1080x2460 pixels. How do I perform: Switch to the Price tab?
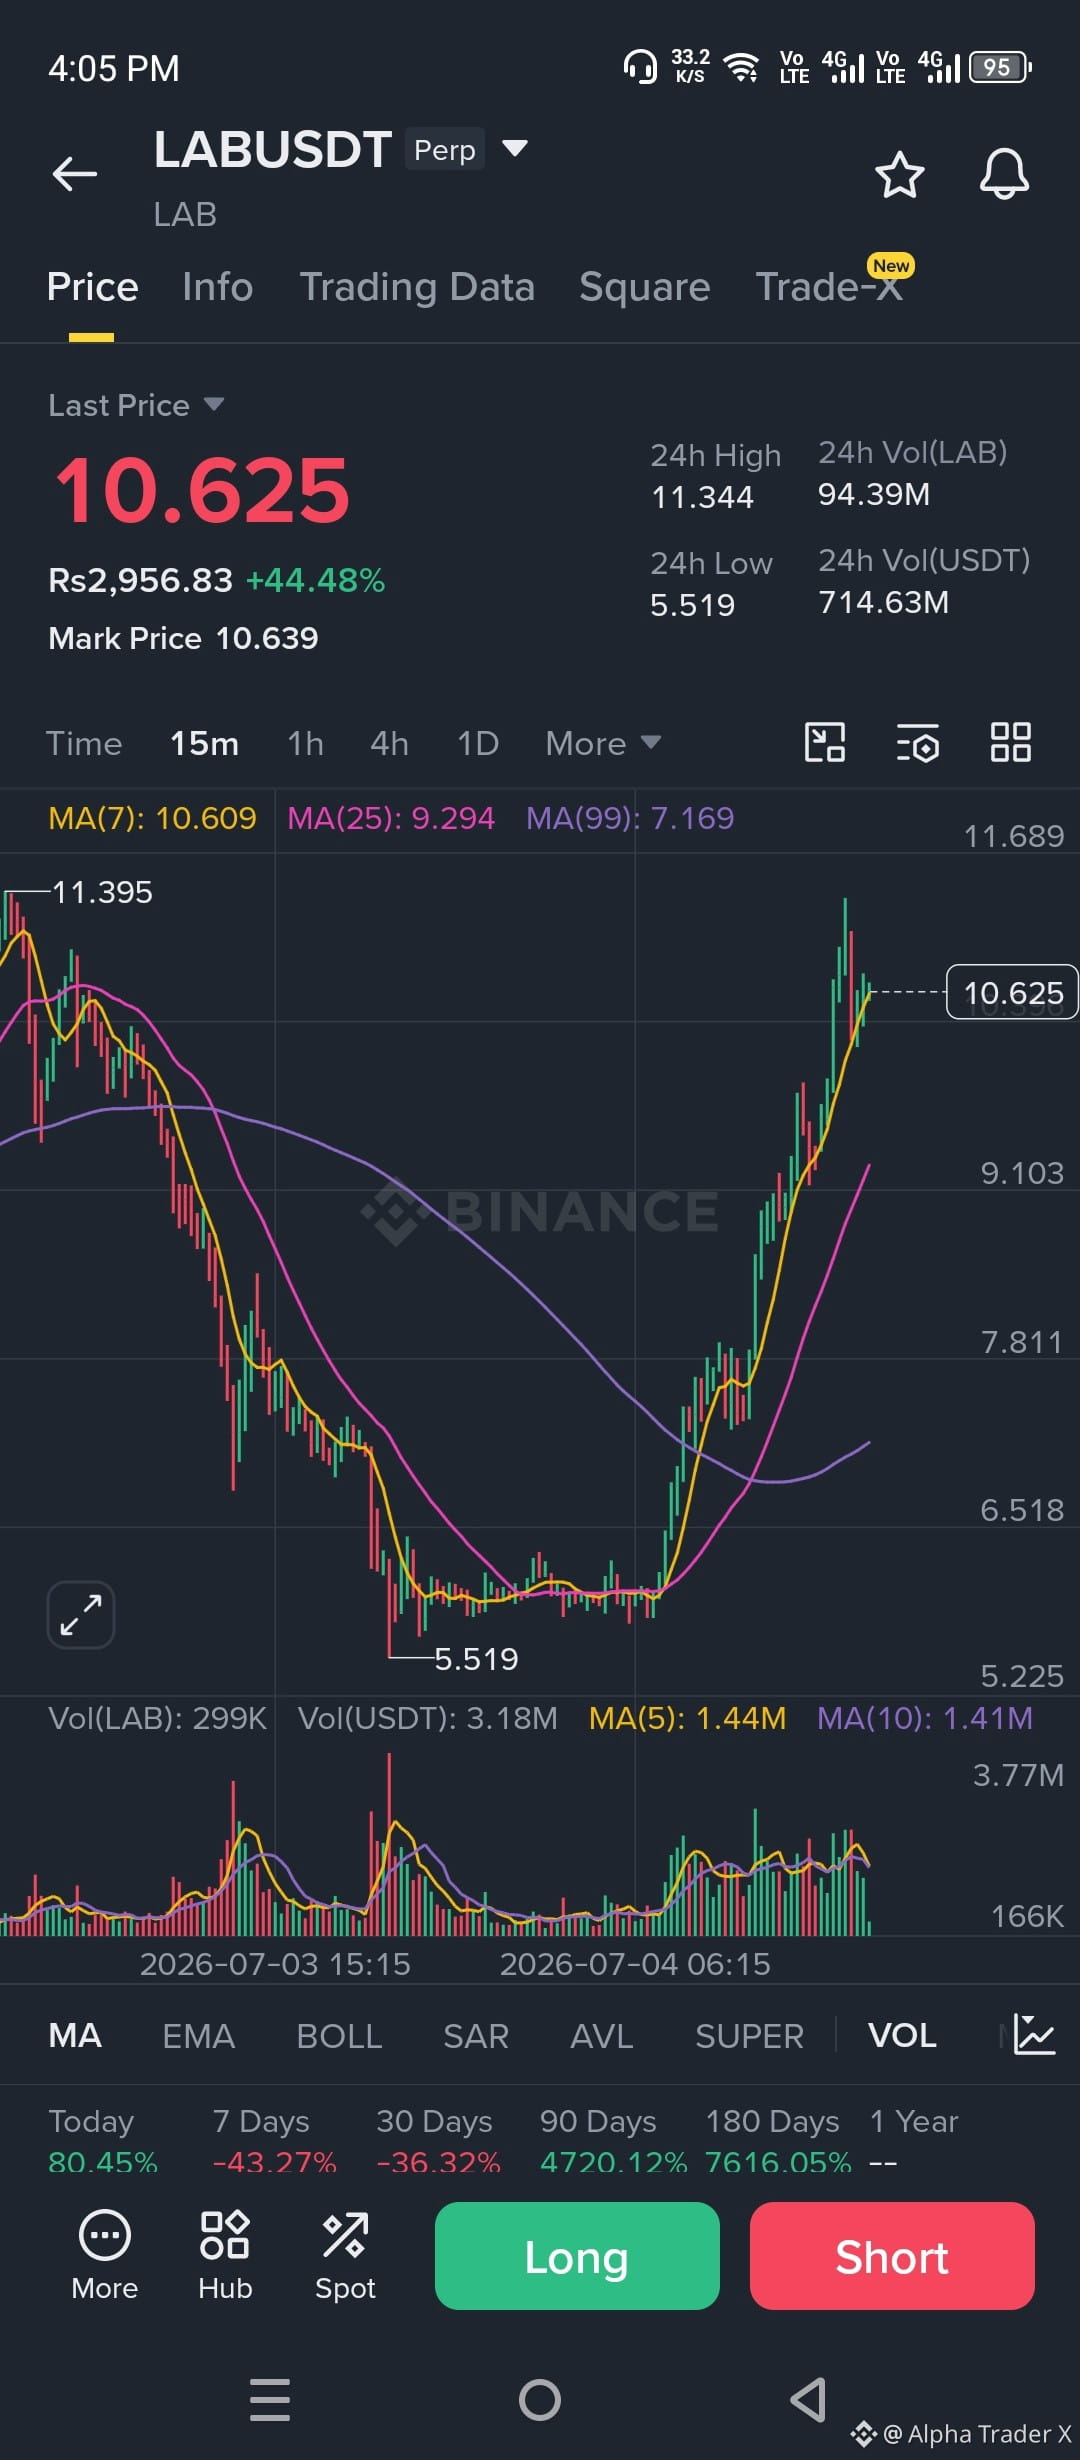coord(92,287)
